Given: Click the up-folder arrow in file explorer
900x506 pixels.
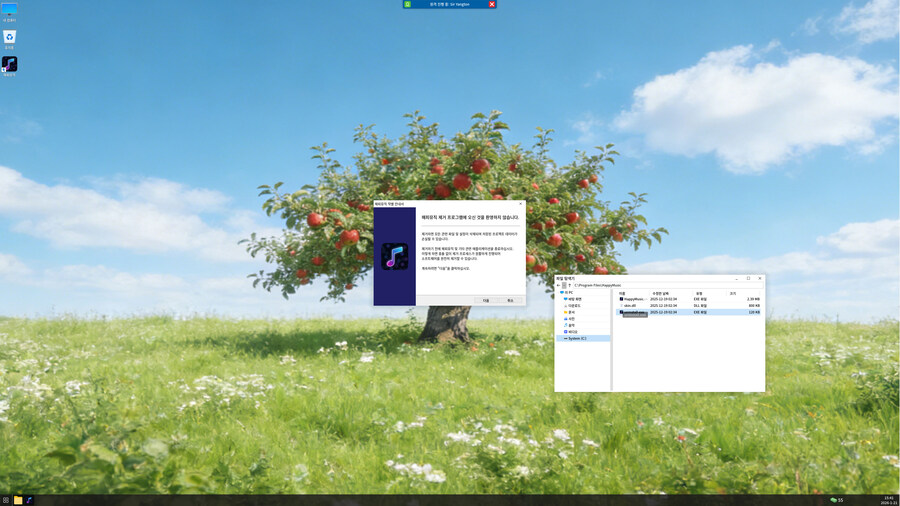Looking at the screenshot, I should point(569,285).
